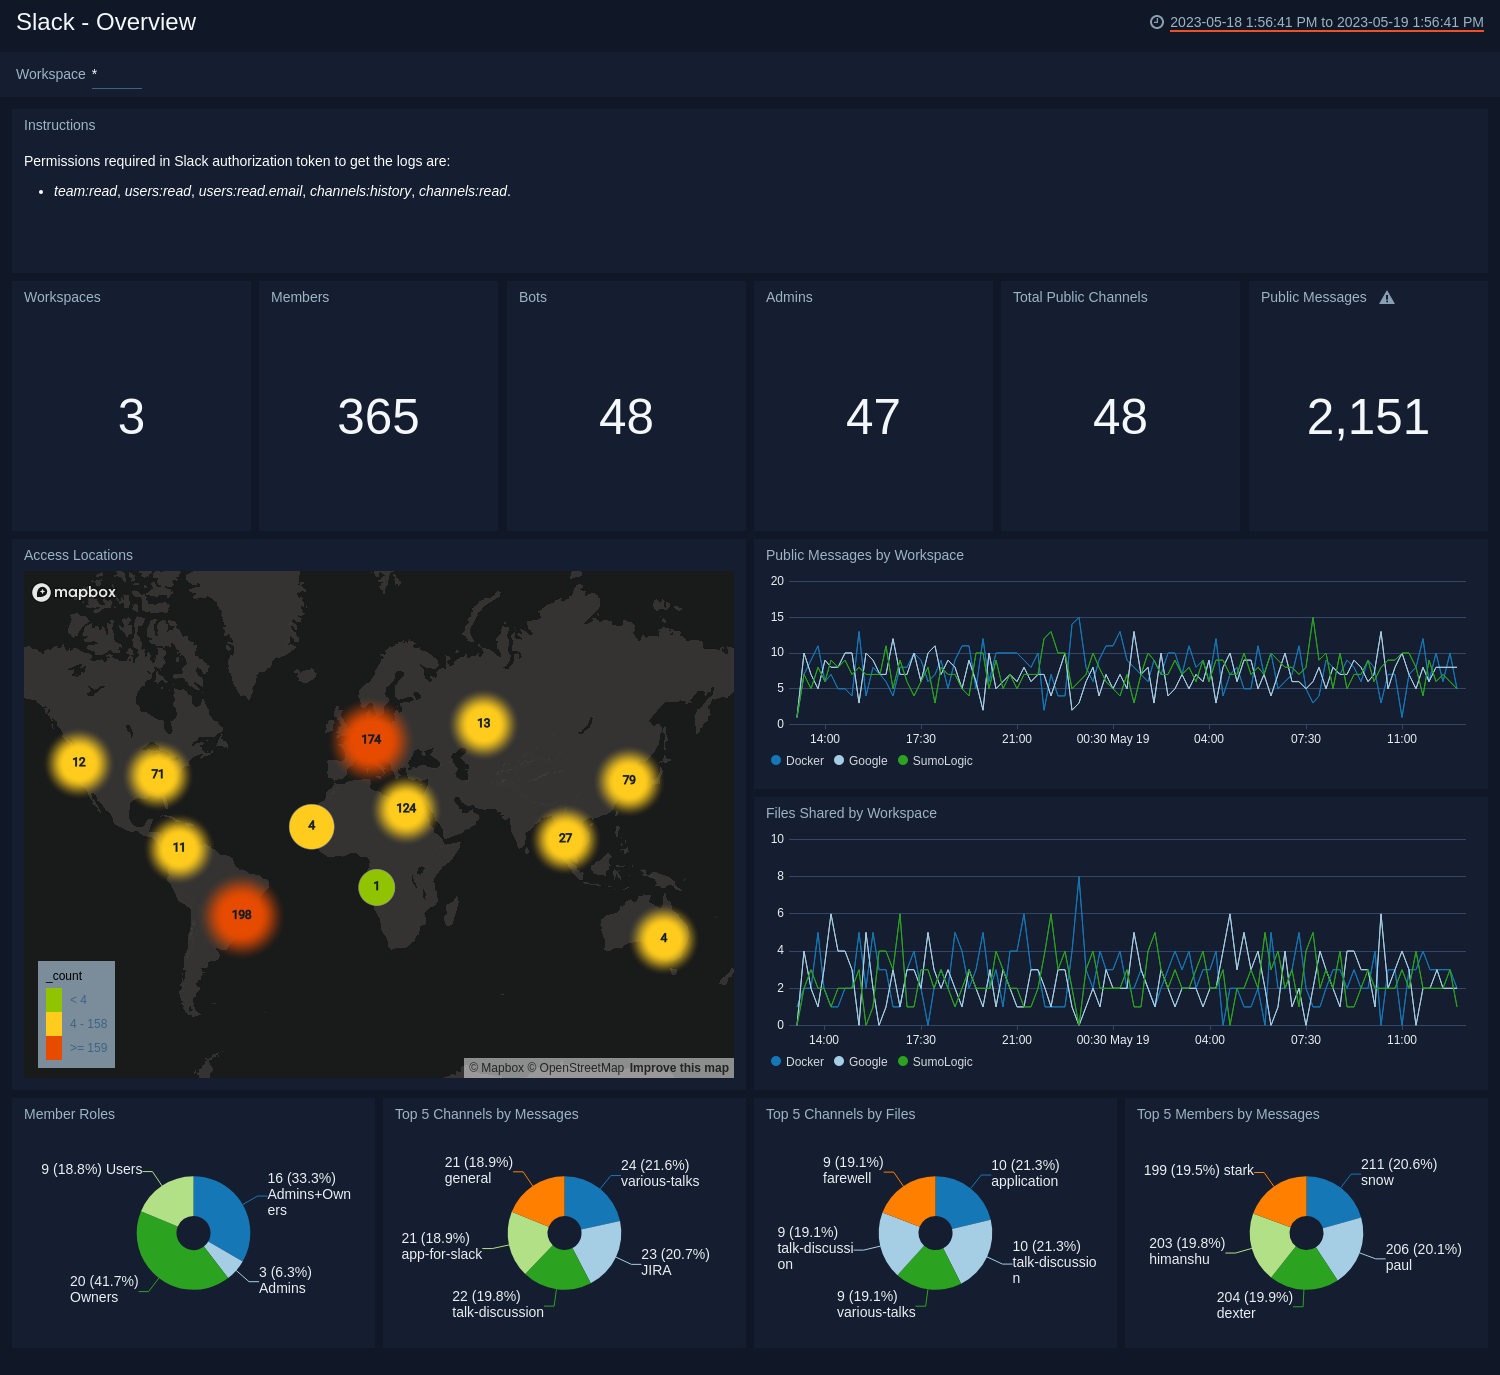
Task: Click the OpenStreetMap copyright link
Action: point(577,1067)
